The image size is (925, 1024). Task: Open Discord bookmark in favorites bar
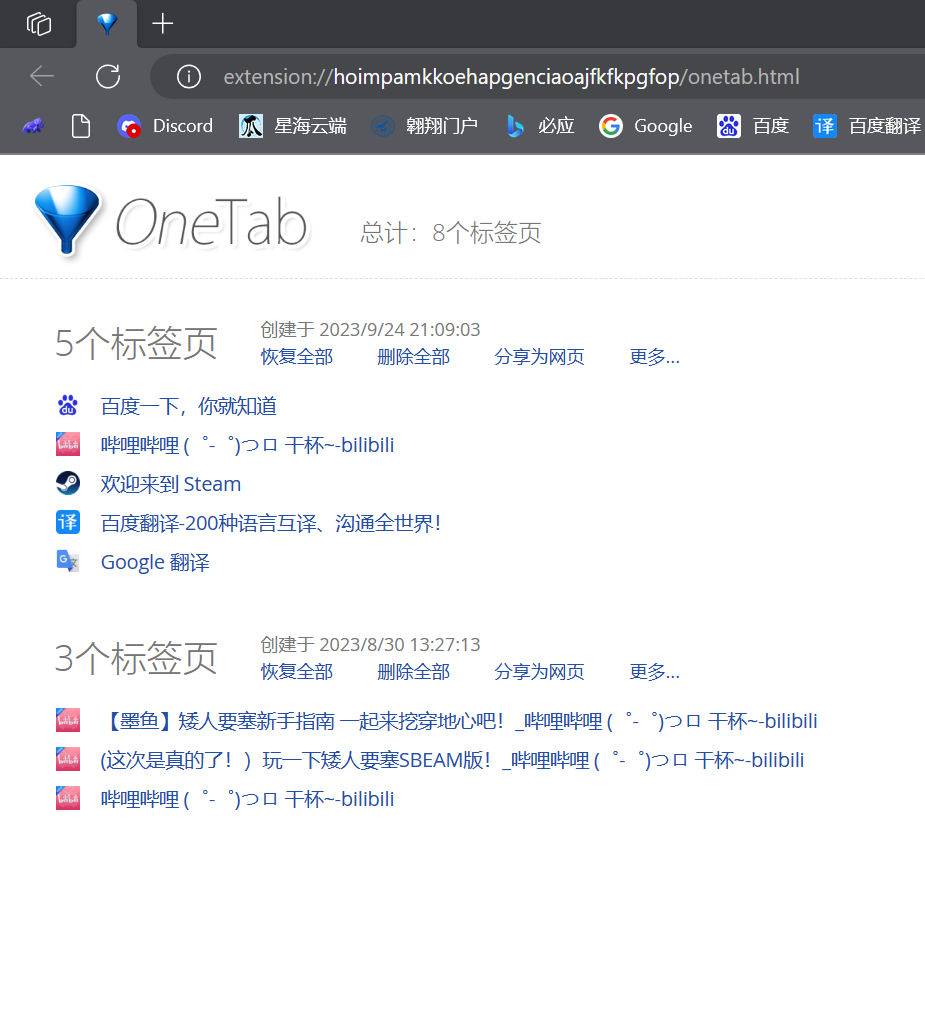tap(165, 126)
